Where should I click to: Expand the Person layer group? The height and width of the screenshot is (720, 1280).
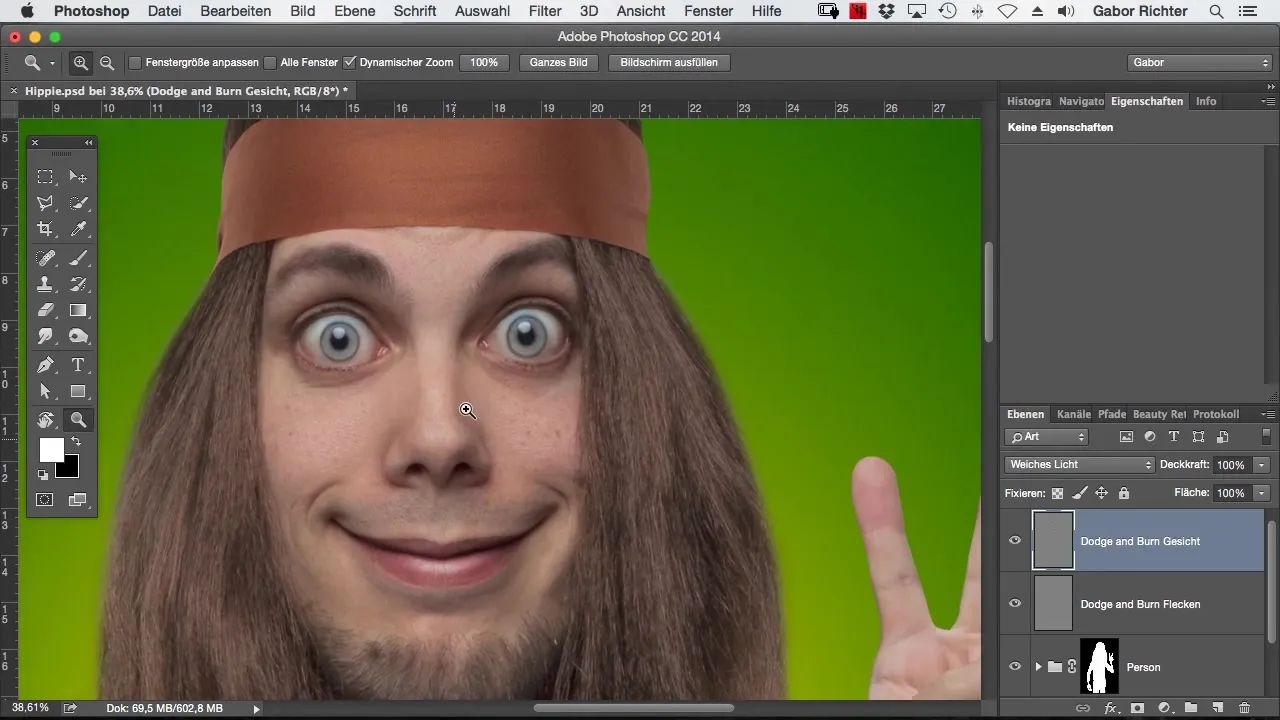[1038, 667]
